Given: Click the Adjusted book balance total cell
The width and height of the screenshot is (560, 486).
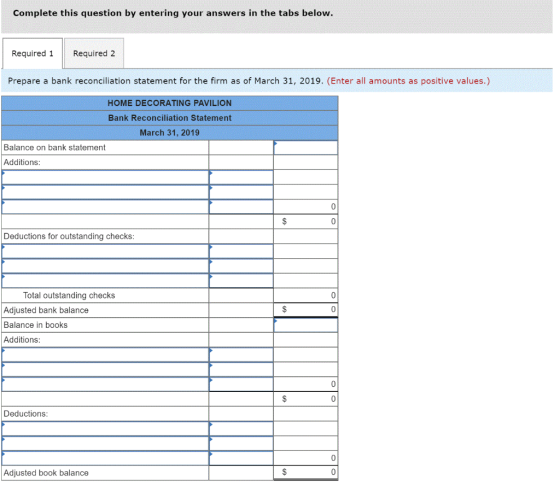Looking at the screenshot, I should [x=306, y=472].
